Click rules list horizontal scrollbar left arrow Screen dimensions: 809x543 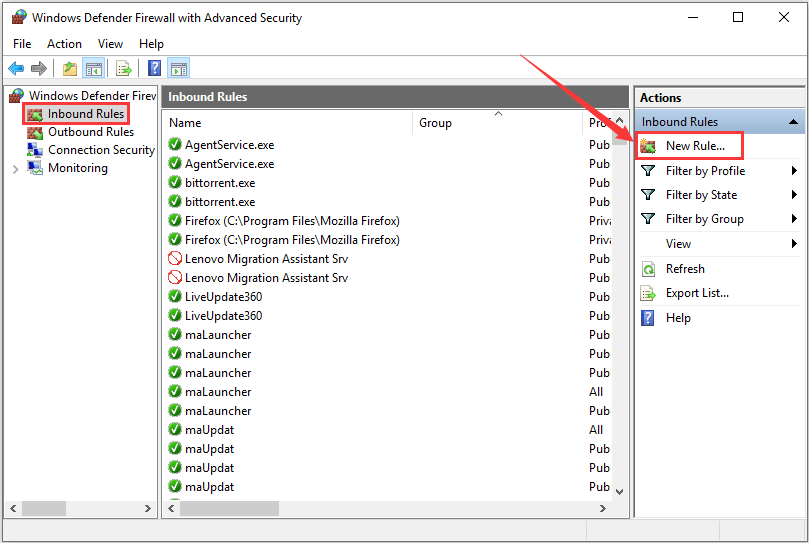[x=171, y=508]
